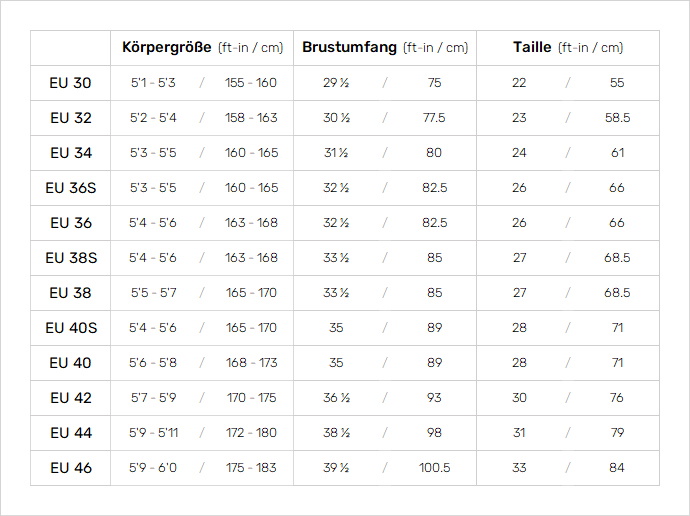Click the EU 46 row label
The image size is (690, 516).
70,468
